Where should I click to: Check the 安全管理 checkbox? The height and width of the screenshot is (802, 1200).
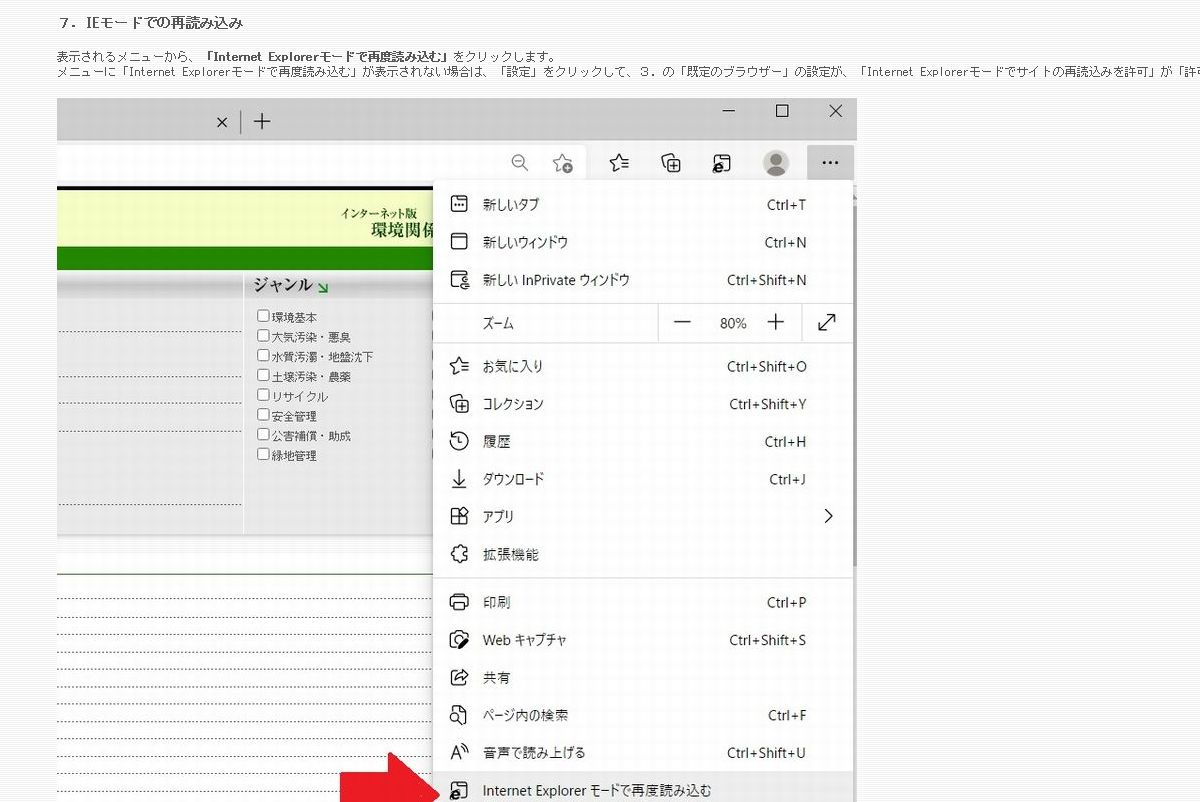click(x=263, y=415)
